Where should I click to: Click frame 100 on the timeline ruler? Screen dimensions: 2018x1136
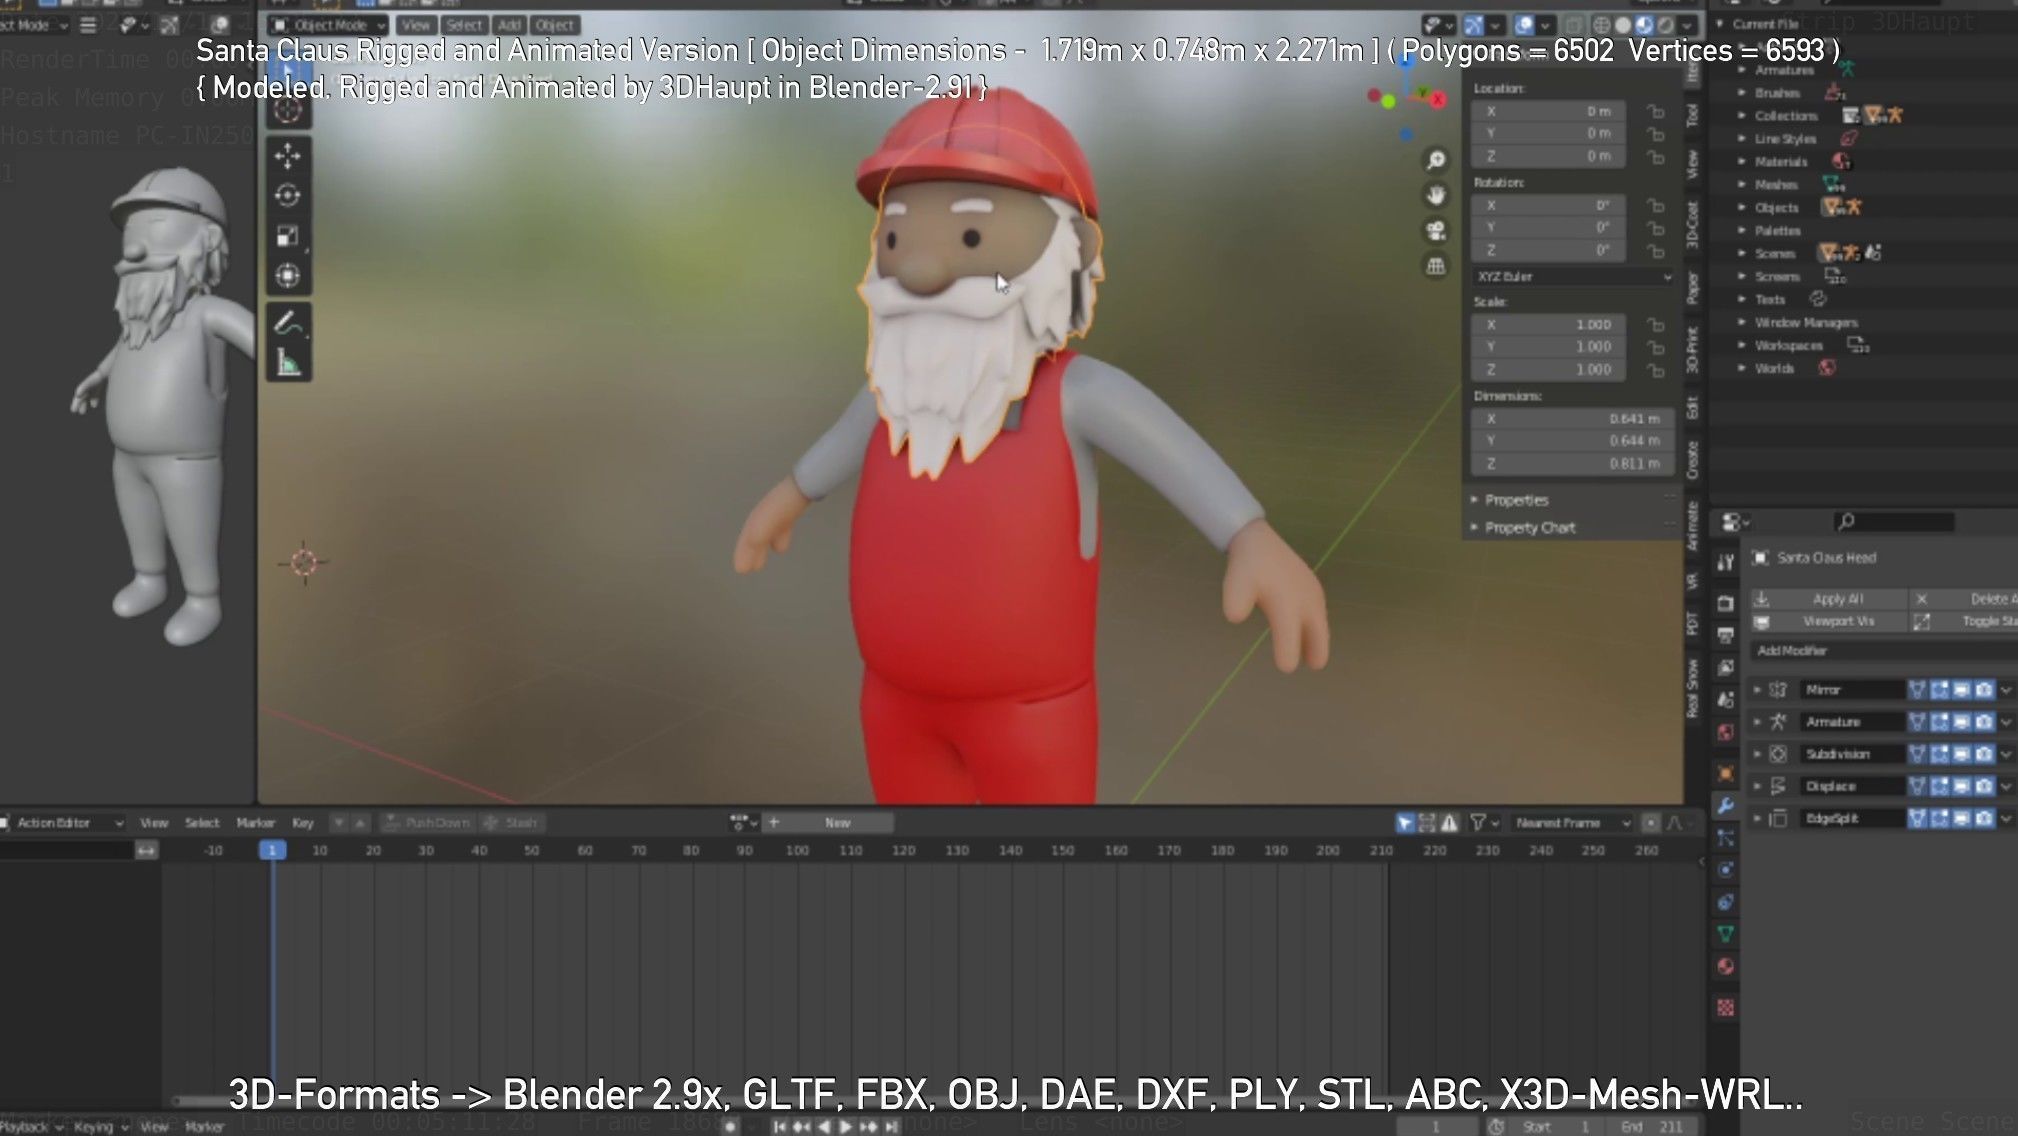pyautogui.click(x=797, y=851)
